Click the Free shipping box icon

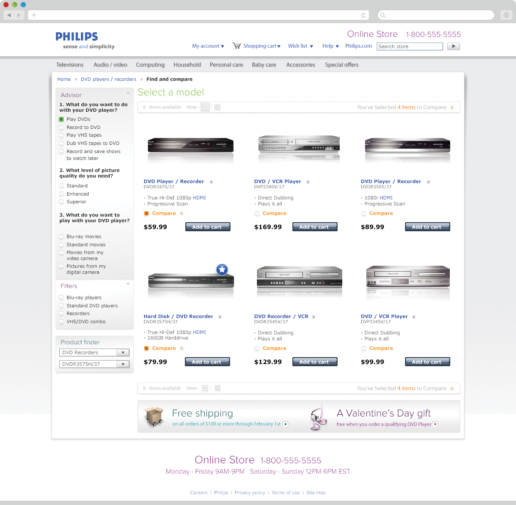[154, 416]
